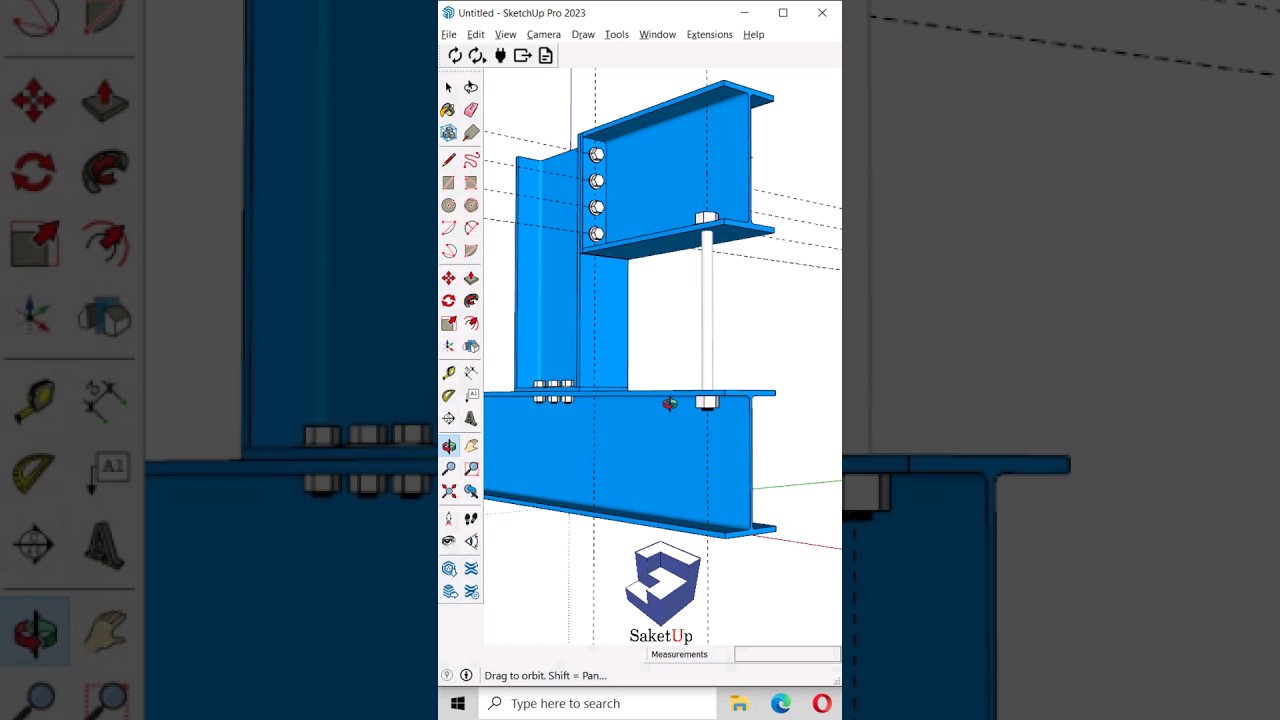Open the Draw menu

point(583,34)
